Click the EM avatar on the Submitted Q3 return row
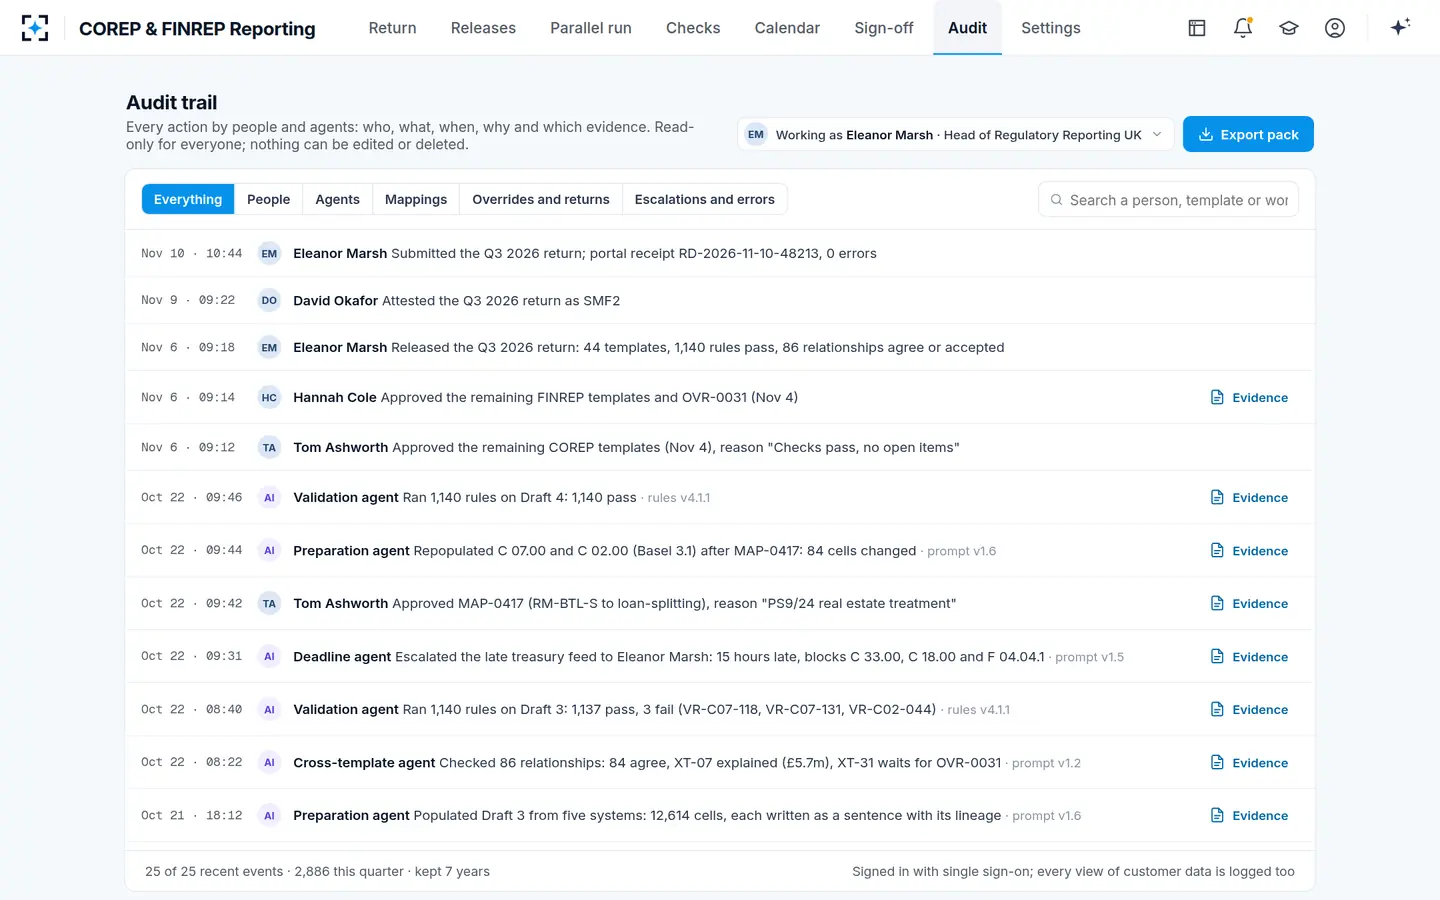 tap(269, 254)
